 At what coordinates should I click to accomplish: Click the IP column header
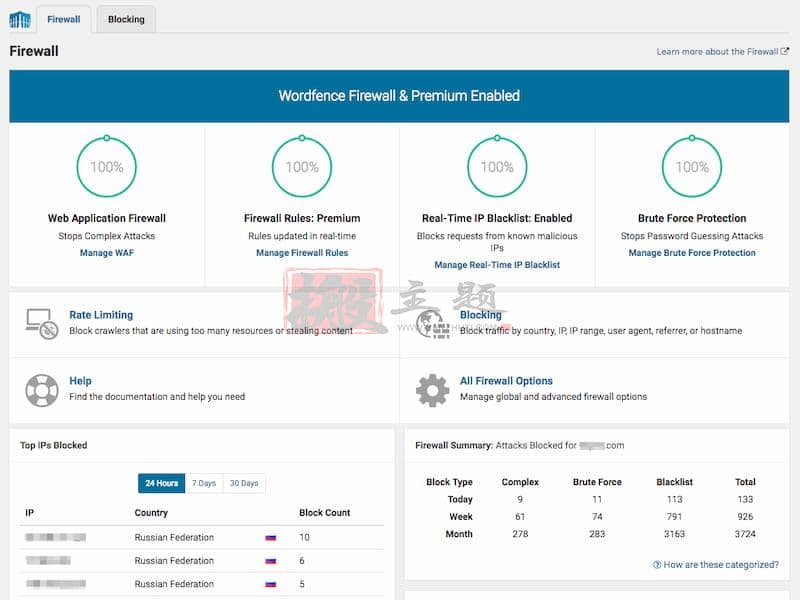30,513
